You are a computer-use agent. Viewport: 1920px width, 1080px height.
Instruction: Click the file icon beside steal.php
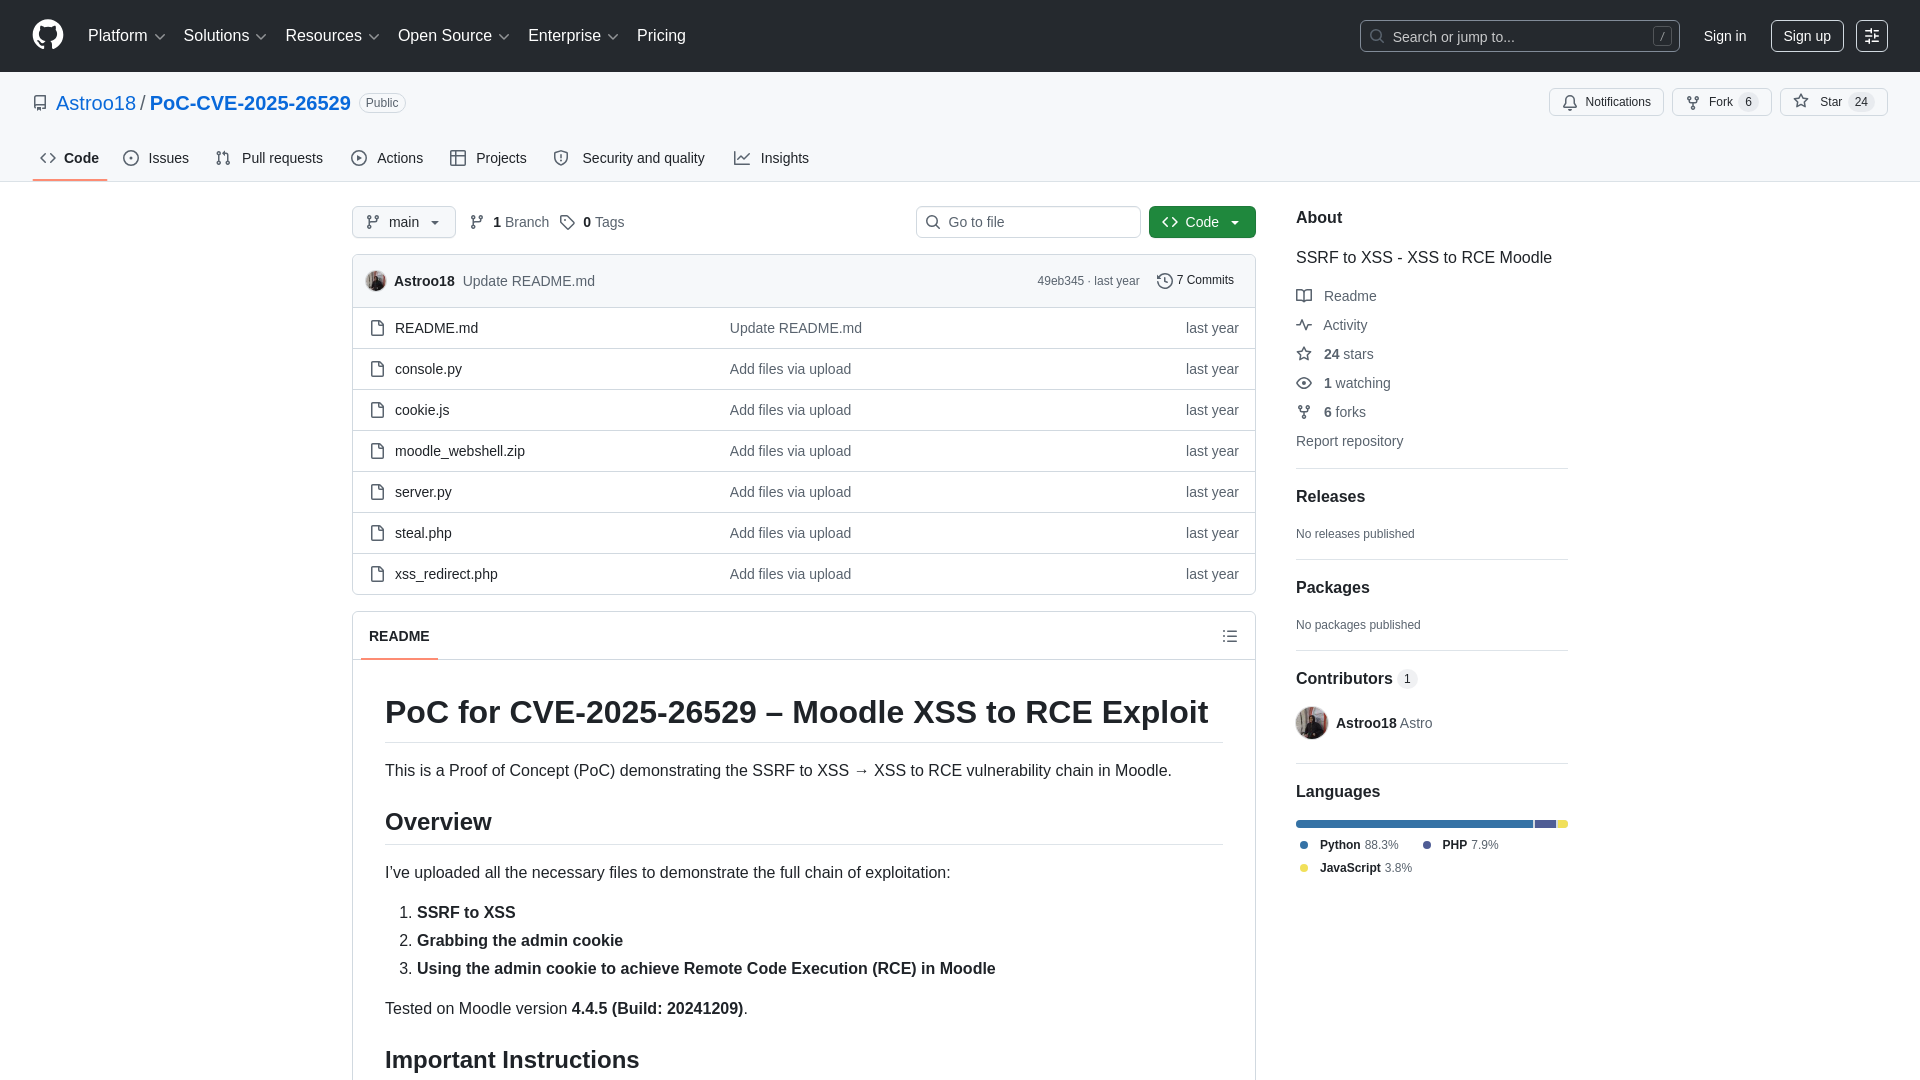coord(377,533)
